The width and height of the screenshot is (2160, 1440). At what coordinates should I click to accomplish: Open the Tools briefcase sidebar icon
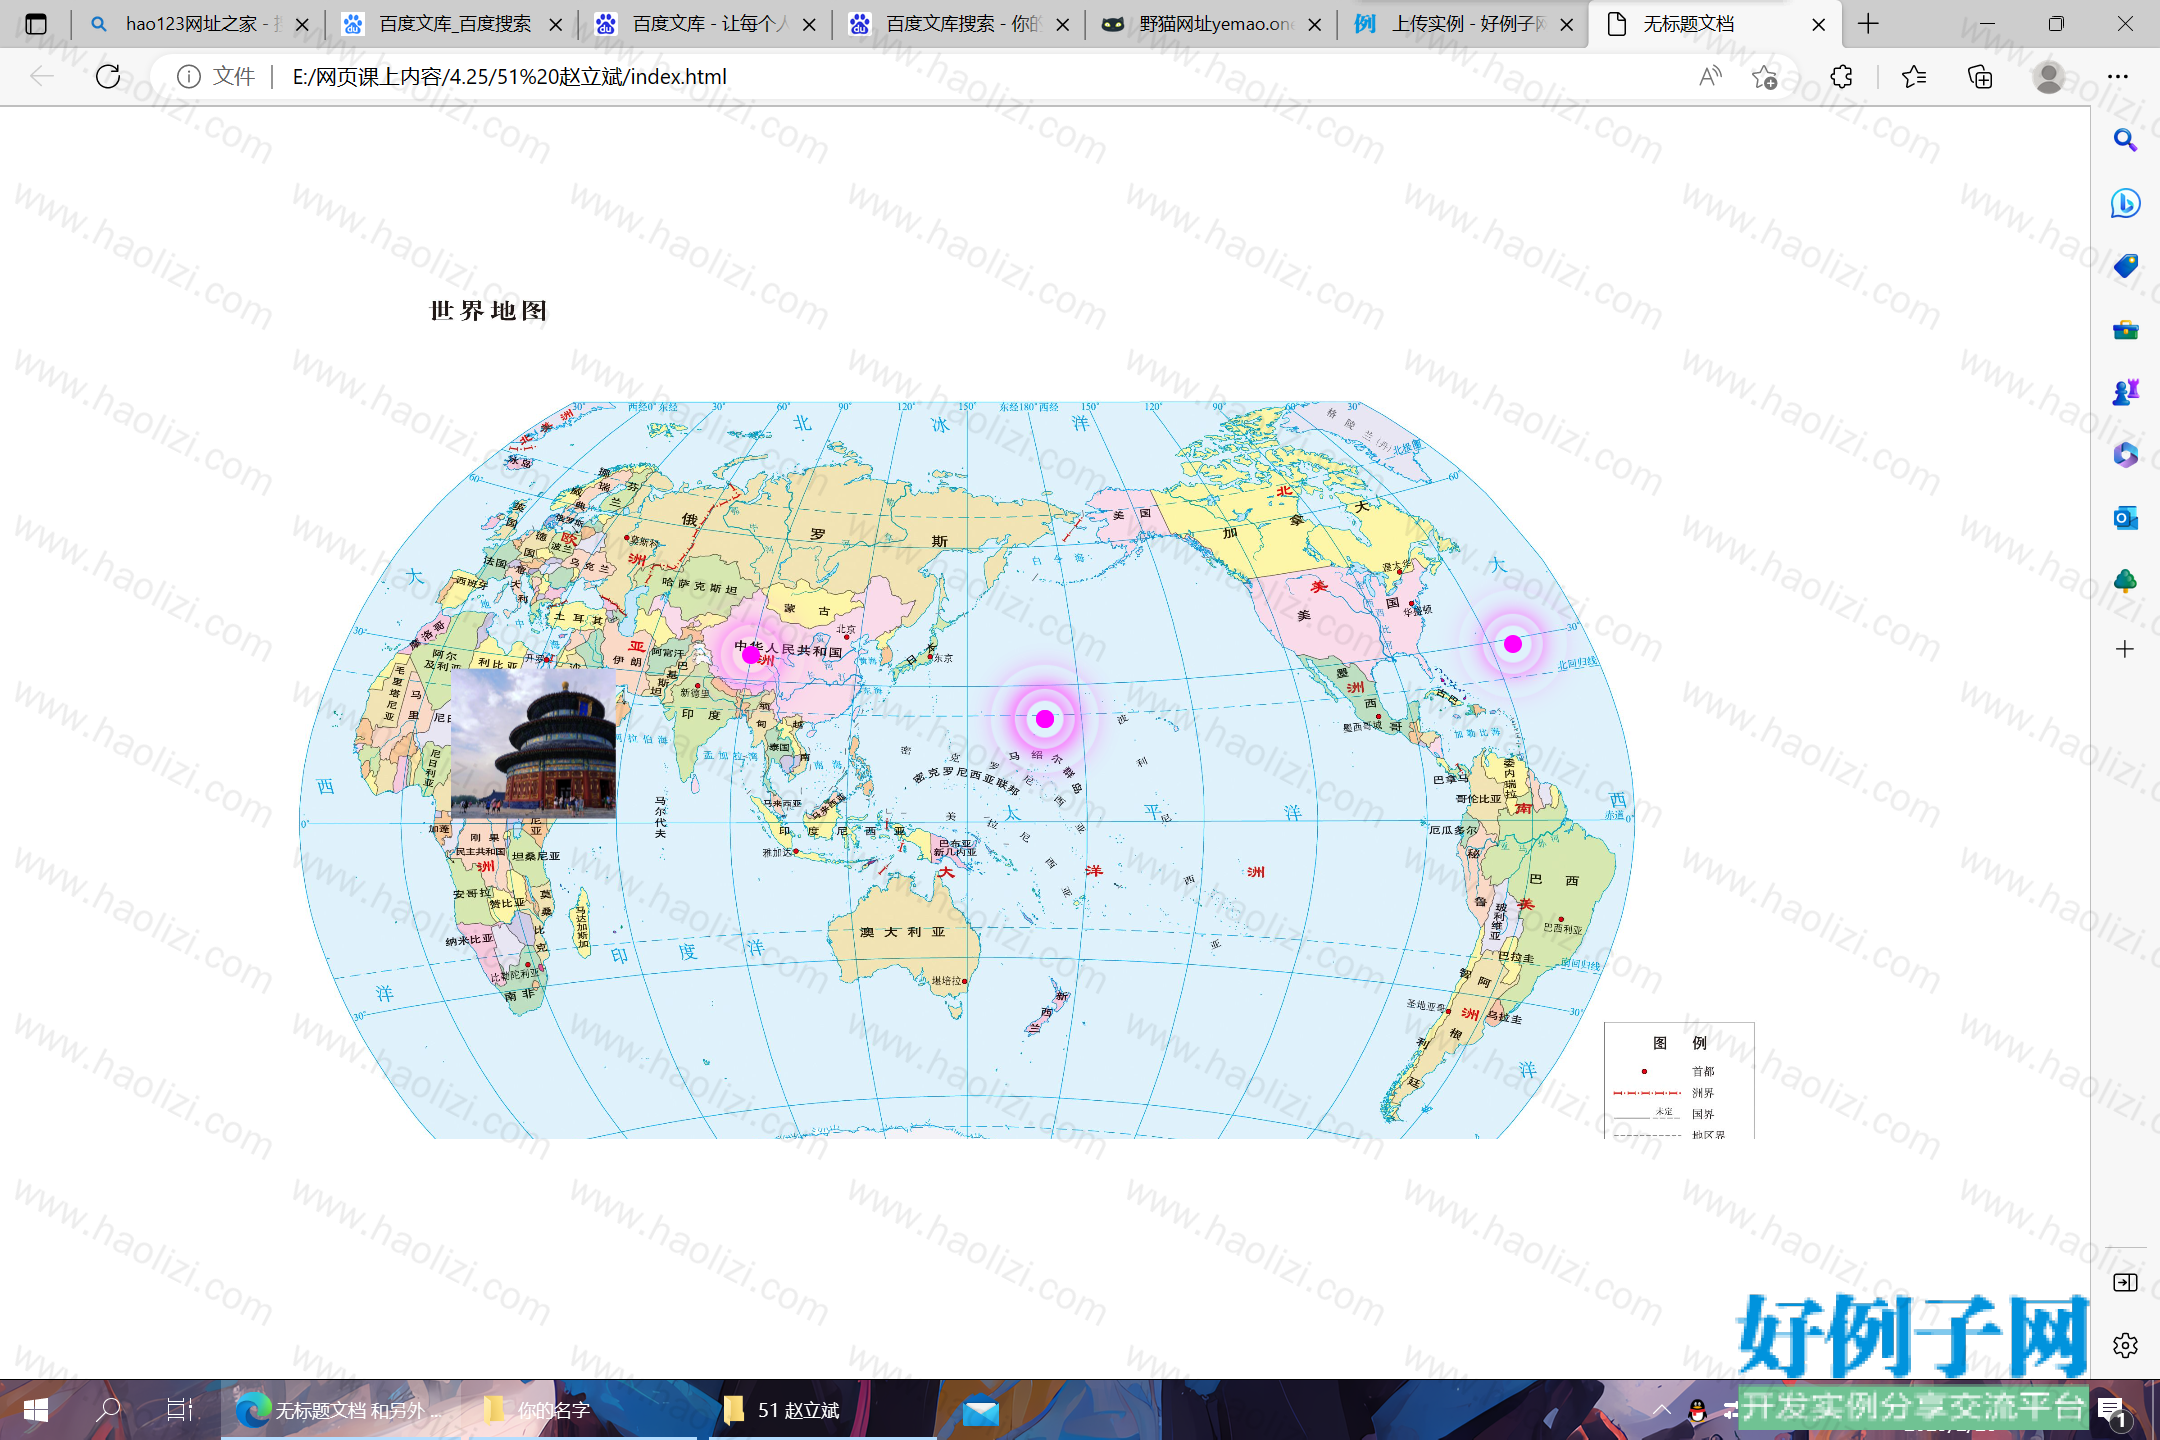coord(2125,329)
